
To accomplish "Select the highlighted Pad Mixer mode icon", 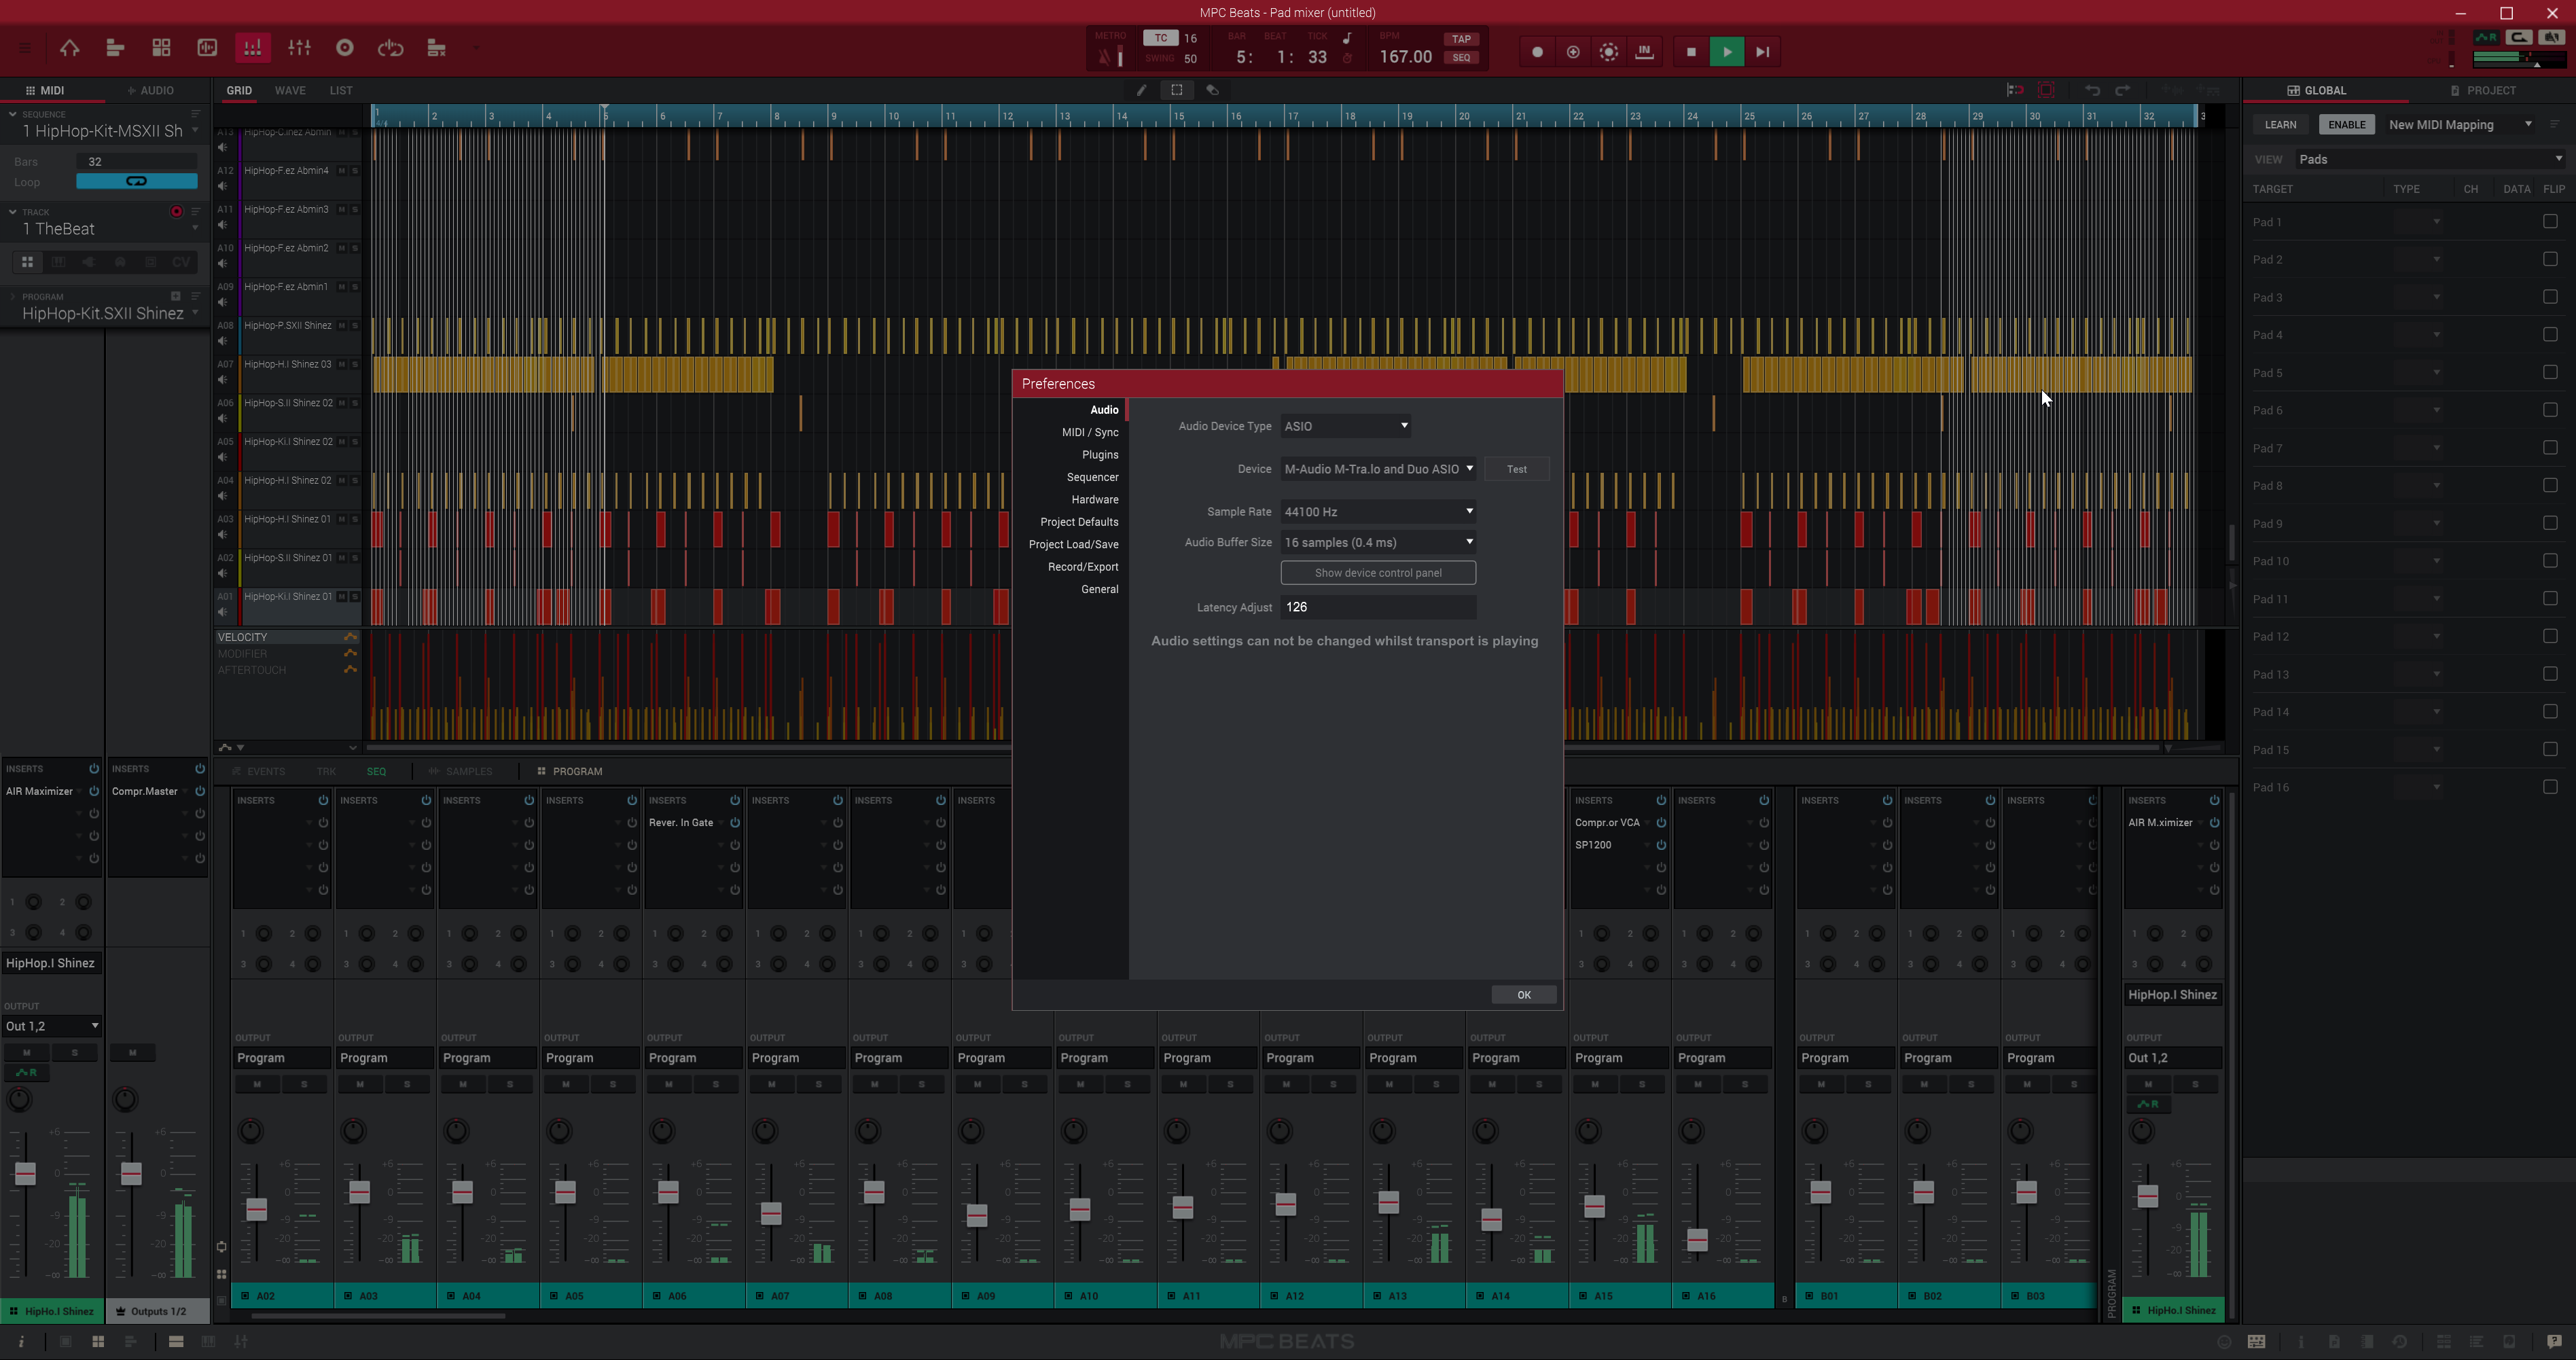I will (253, 48).
